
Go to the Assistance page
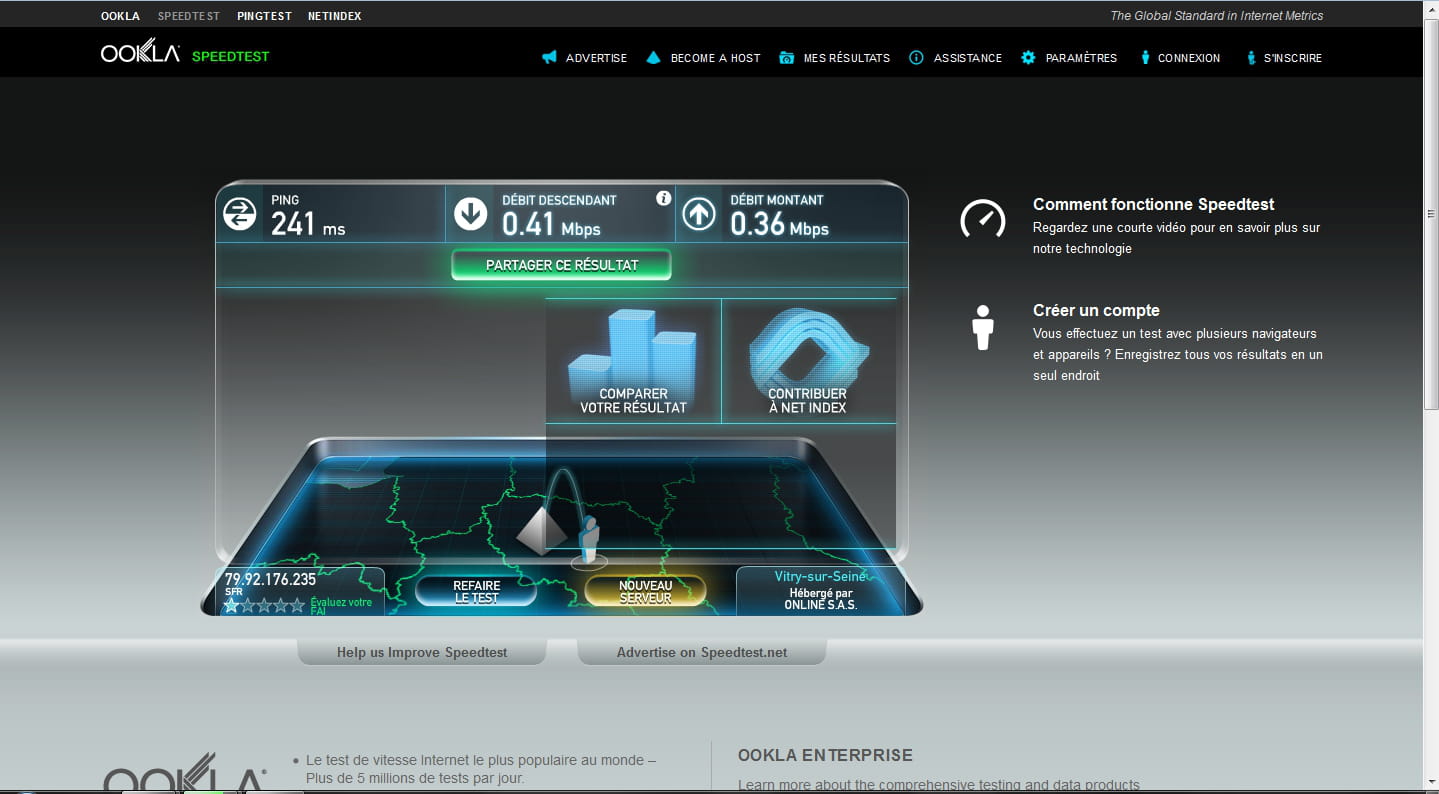[955, 58]
